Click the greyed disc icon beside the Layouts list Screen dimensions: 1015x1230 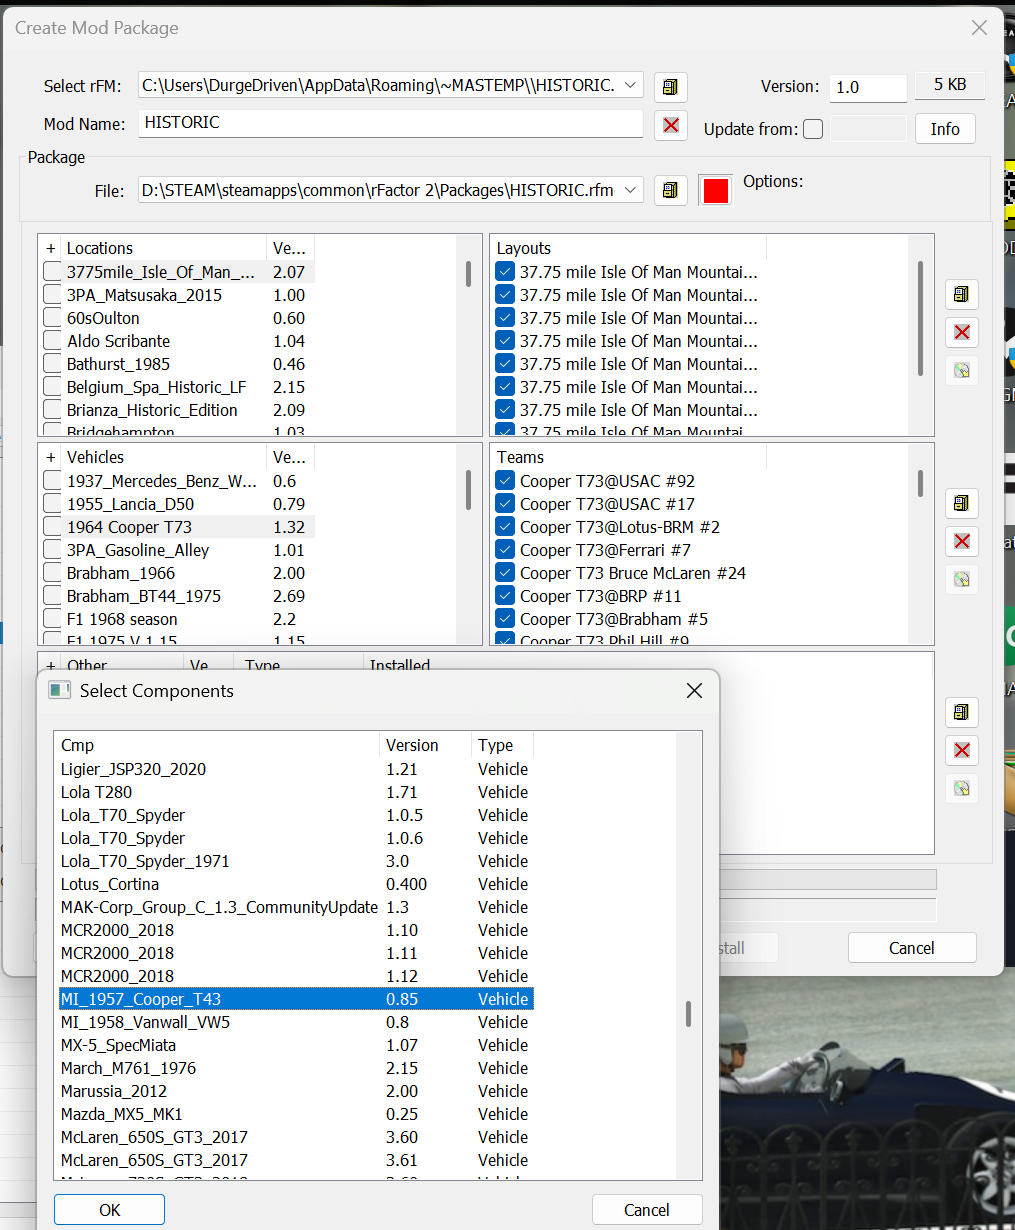pyautogui.click(x=961, y=370)
